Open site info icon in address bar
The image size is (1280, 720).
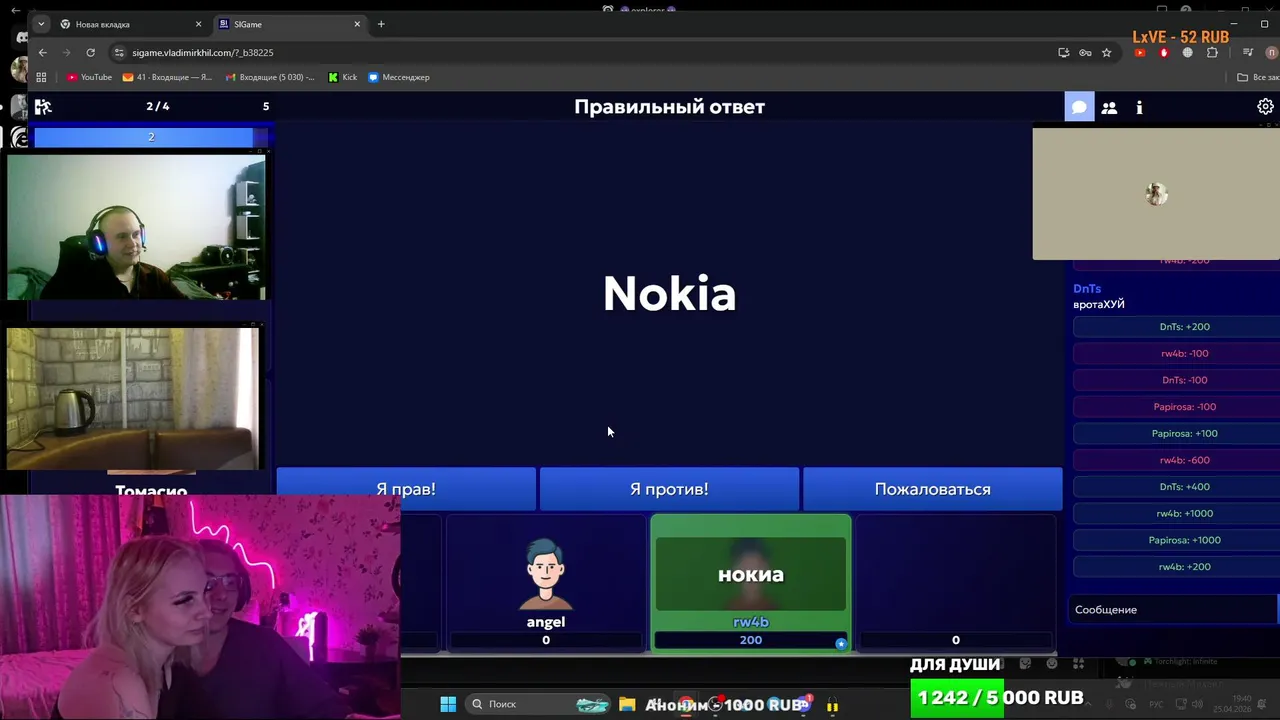tap(120, 52)
